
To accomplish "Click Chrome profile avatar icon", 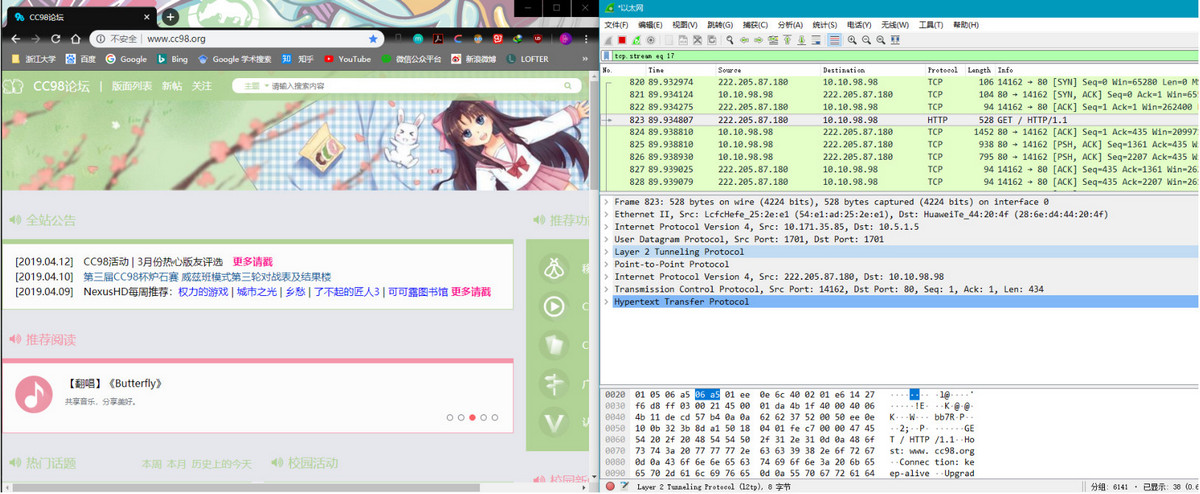I will tap(565, 39).
